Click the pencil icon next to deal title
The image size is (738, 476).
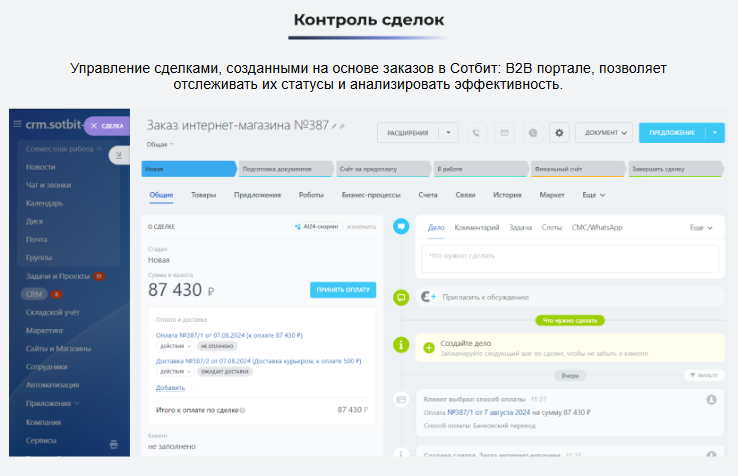tap(340, 127)
